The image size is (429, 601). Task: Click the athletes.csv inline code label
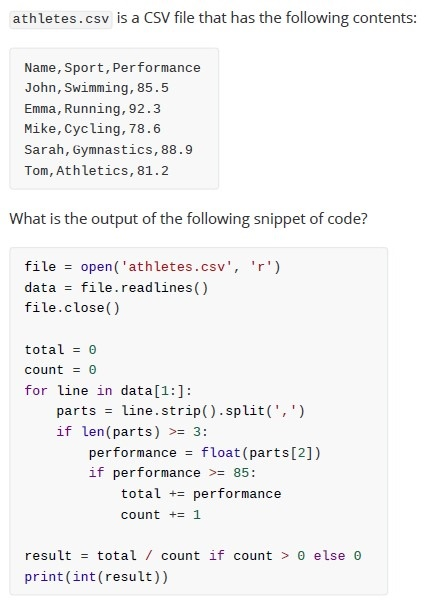tap(61, 18)
